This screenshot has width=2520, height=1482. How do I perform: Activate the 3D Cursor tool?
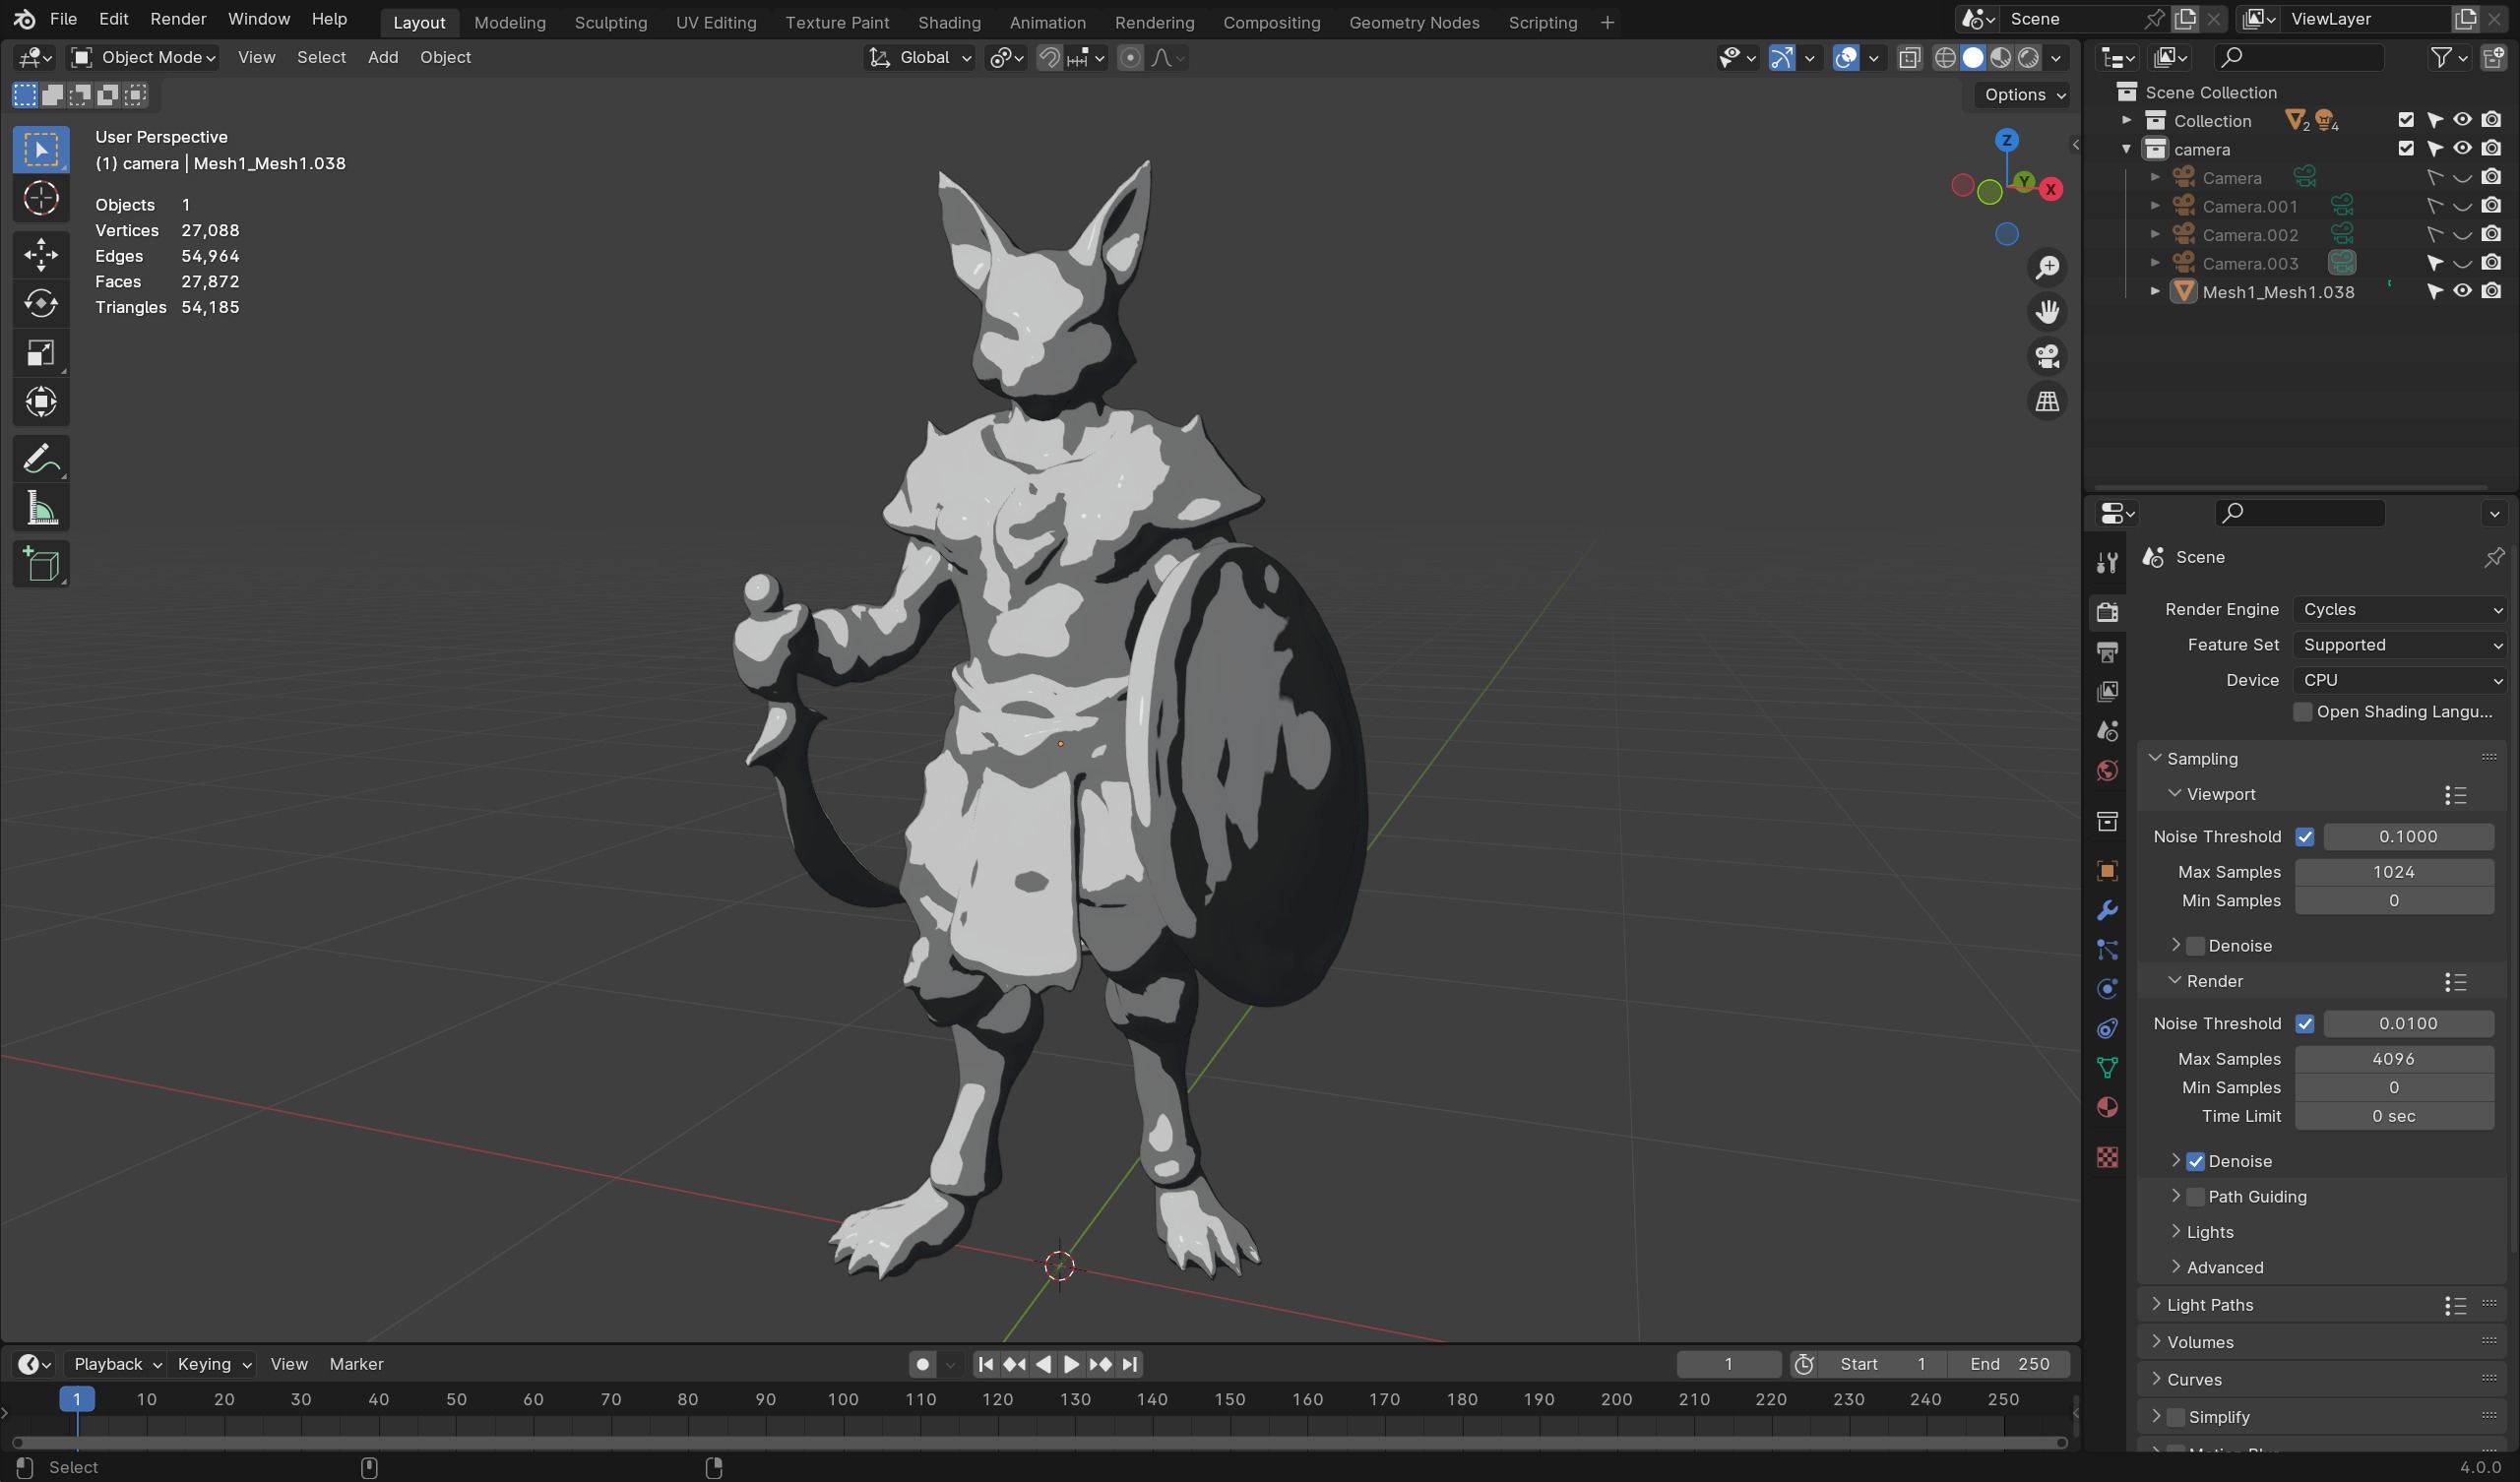41,199
